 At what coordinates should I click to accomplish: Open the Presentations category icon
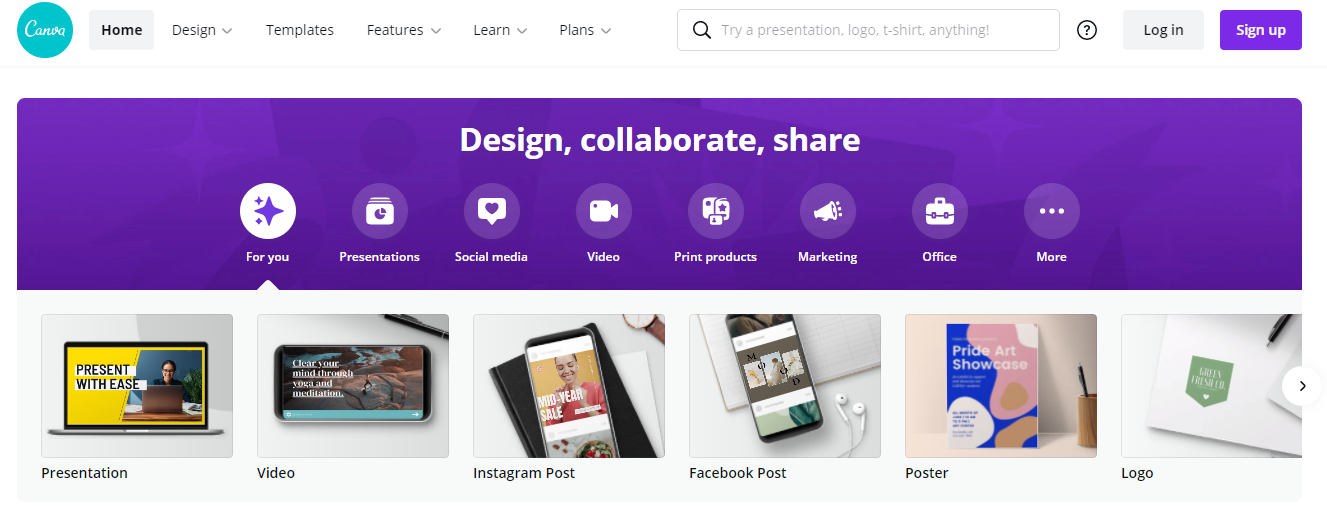(380, 211)
